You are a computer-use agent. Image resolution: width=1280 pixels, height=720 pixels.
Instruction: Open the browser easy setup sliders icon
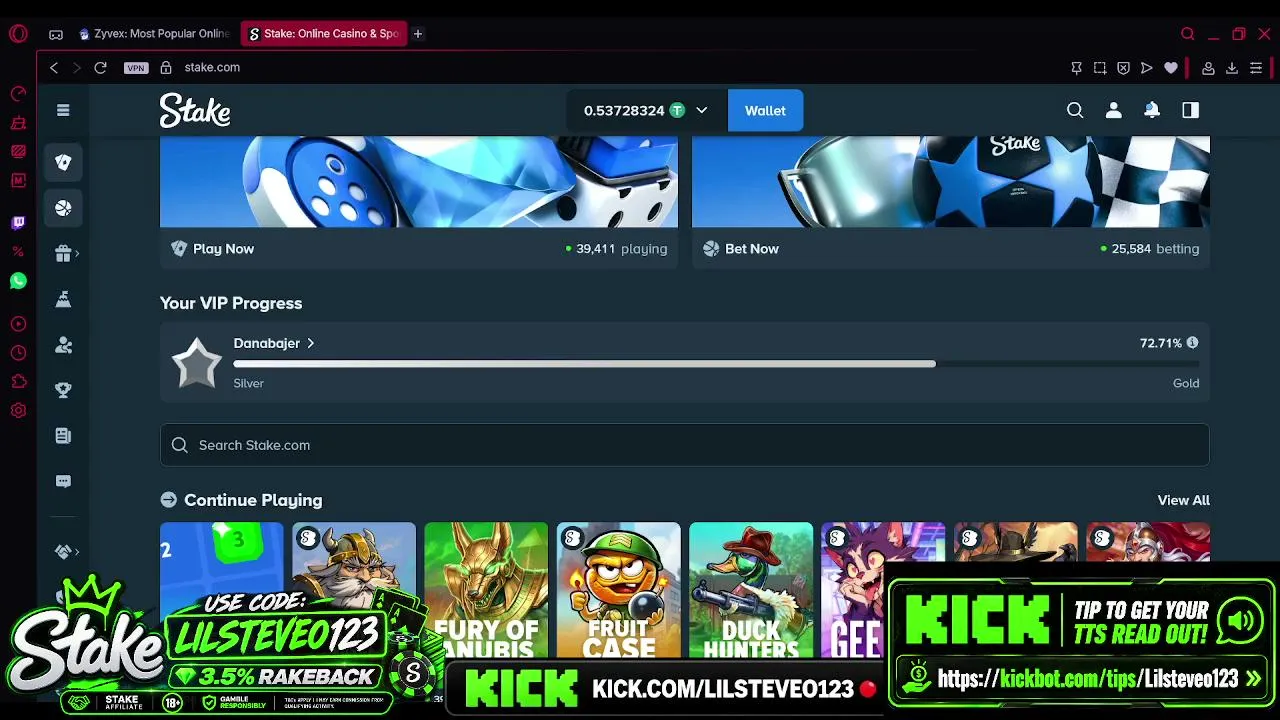(x=1256, y=67)
